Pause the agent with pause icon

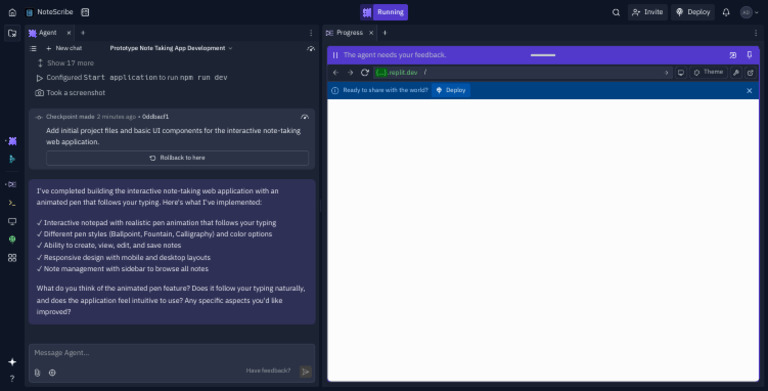[335, 55]
